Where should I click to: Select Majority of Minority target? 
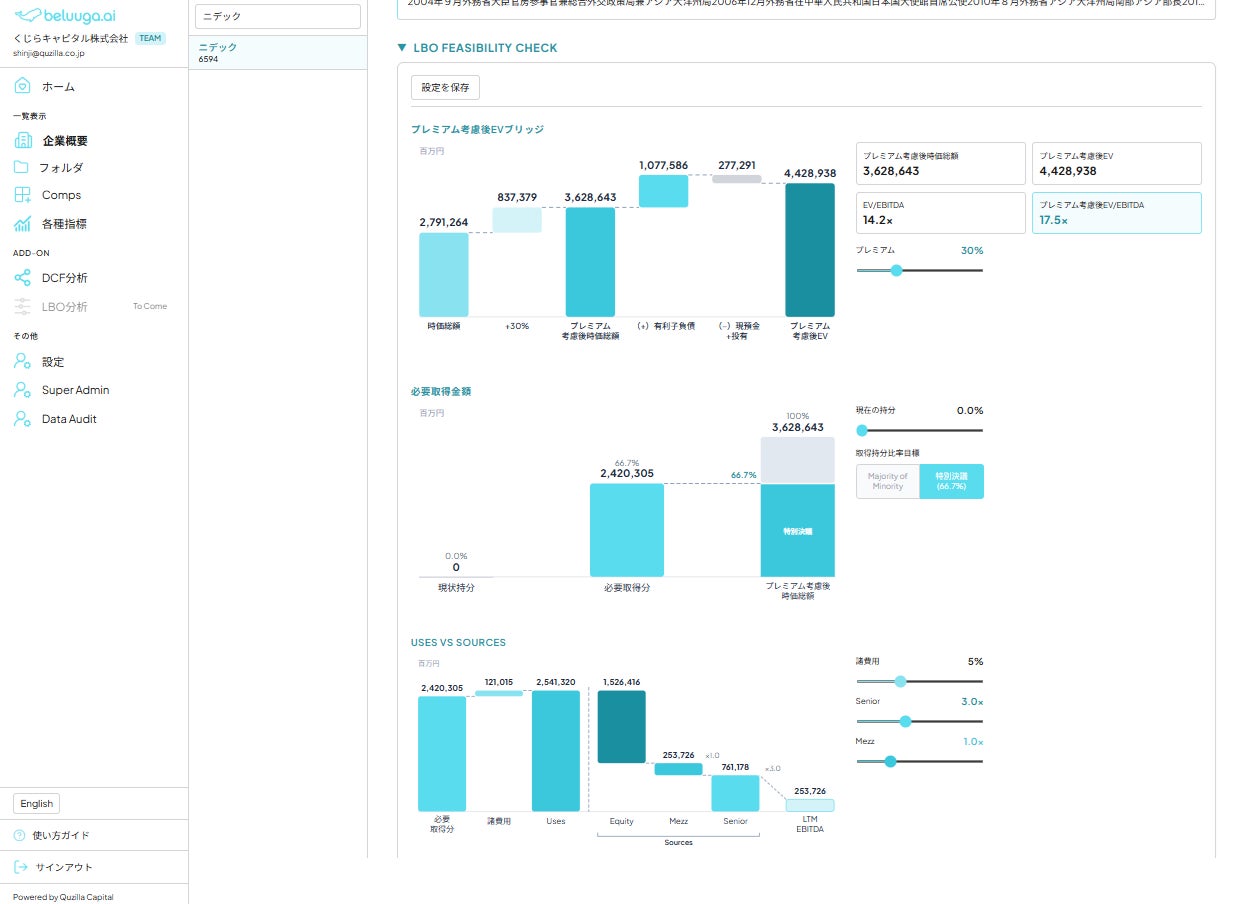887,481
